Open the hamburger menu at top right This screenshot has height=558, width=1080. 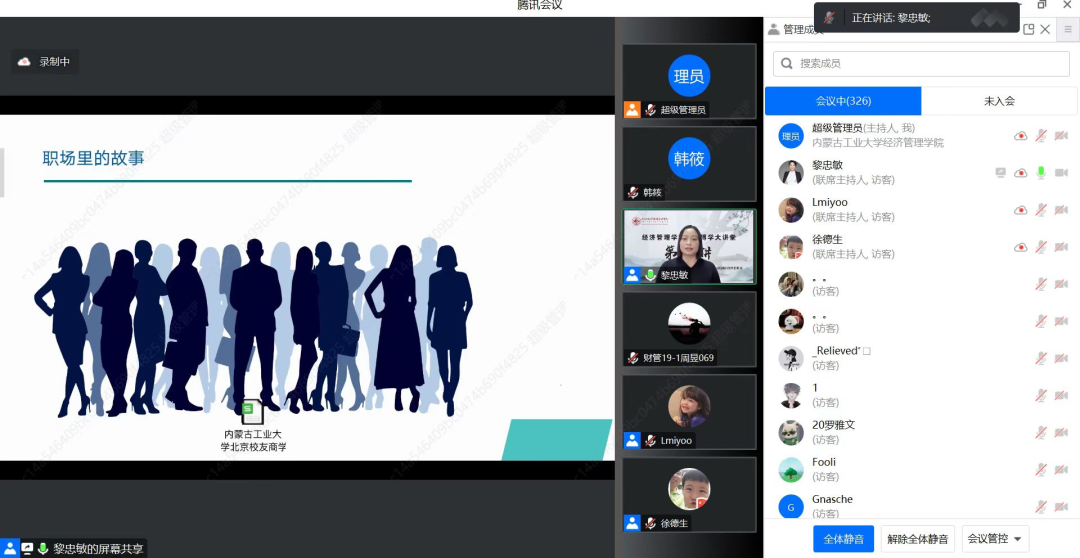(x=1067, y=30)
